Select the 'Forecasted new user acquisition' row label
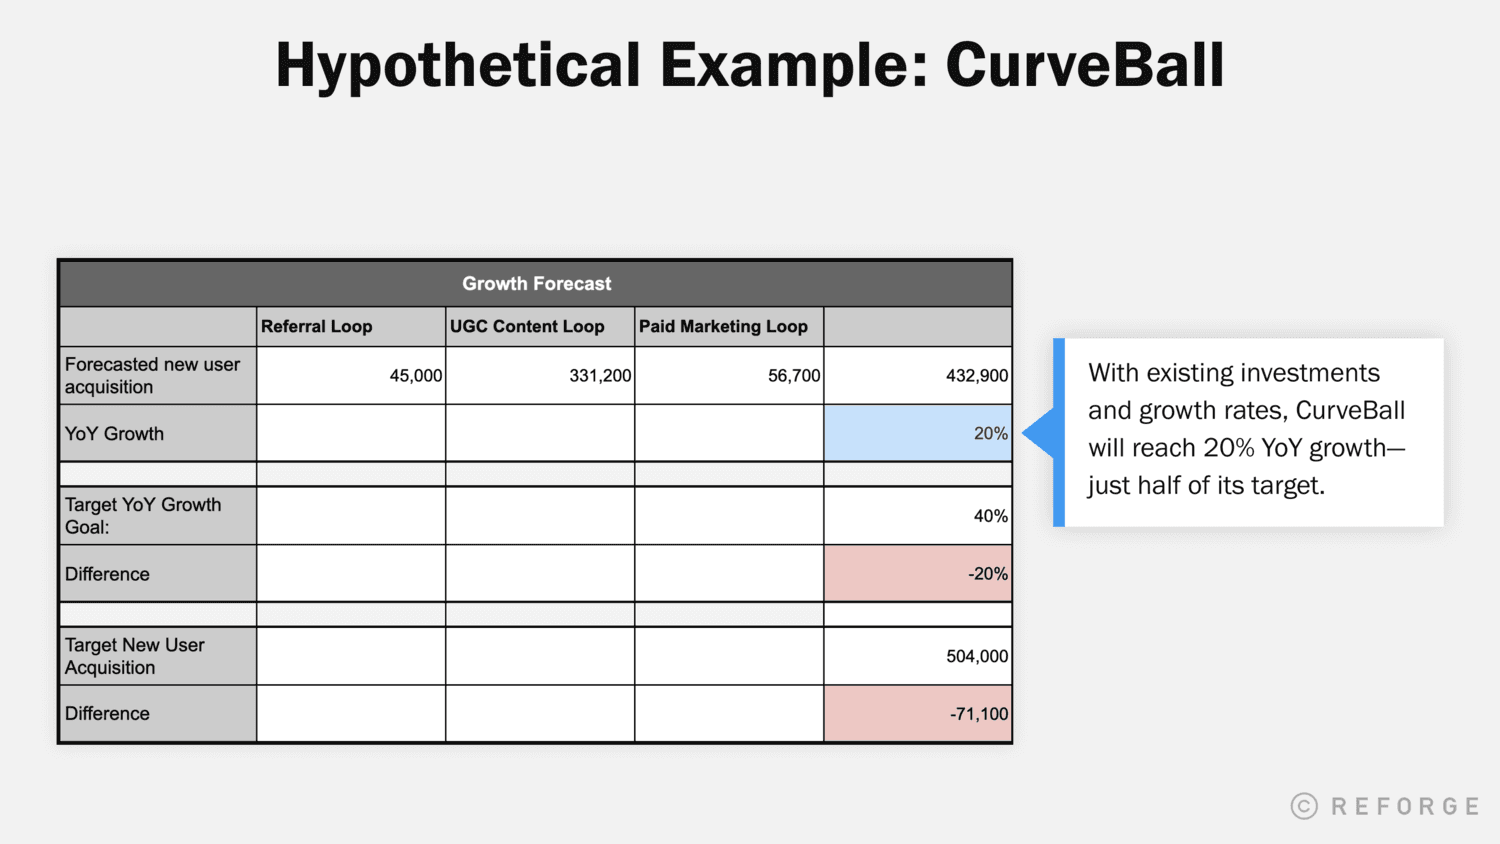The width and height of the screenshot is (1500, 844). tap(158, 376)
